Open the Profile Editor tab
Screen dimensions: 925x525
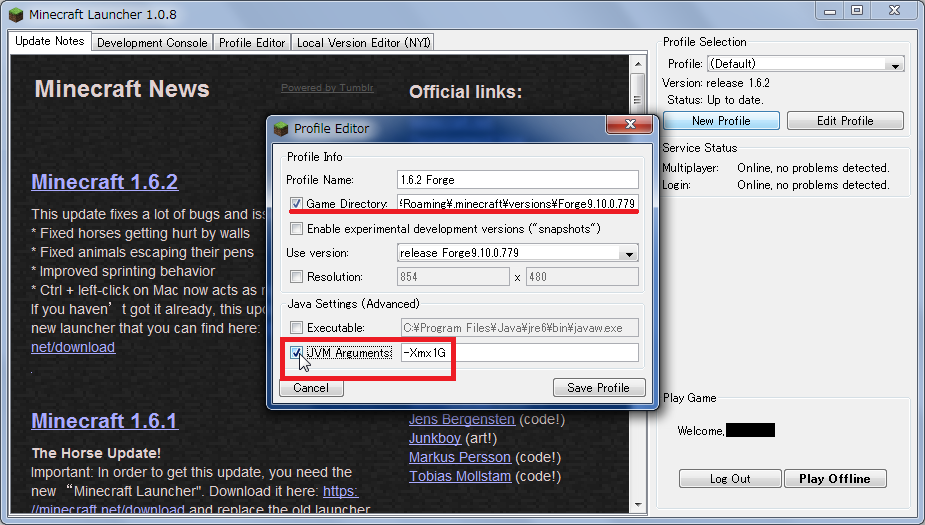tap(252, 42)
